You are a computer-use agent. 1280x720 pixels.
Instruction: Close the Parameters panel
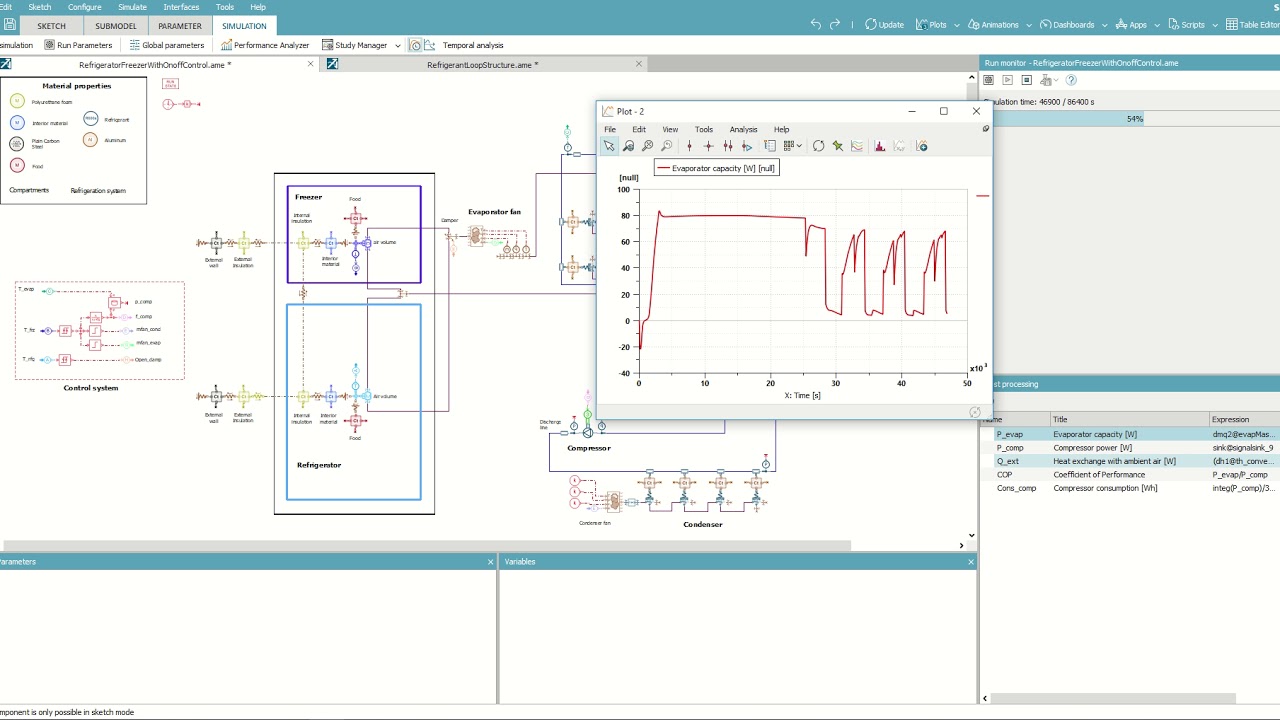[490, 562]
